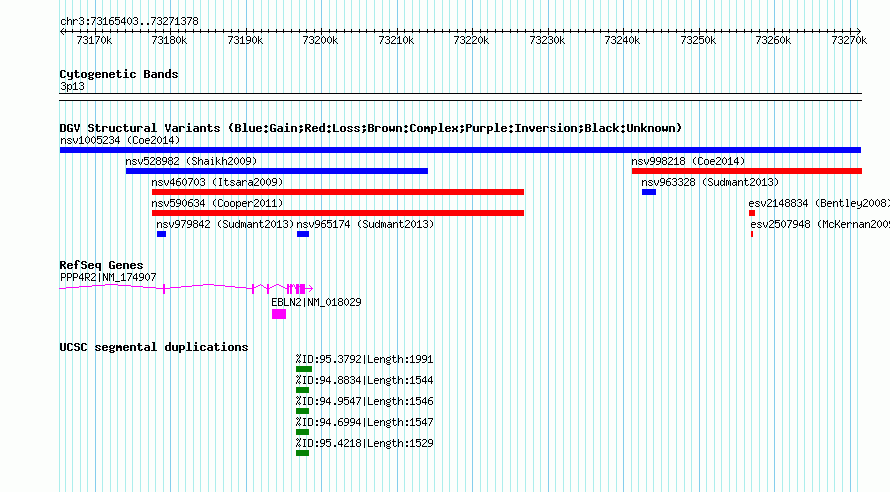Viewport: 890px width, 492px height.
Task: Click green duplication bar for Length:1546
Action: [x=303, y=411]
